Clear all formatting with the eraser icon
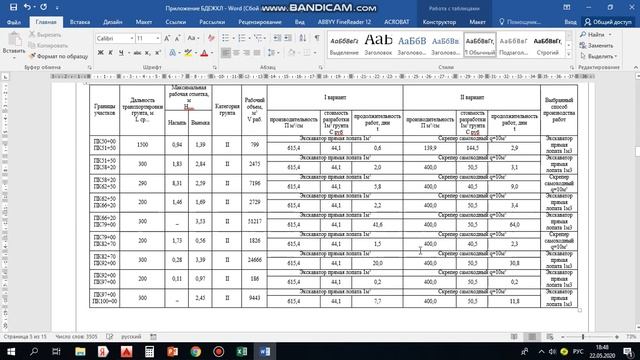Image resolution: width=640 pixels, height=360 pixels. click(x=211, y=38)
